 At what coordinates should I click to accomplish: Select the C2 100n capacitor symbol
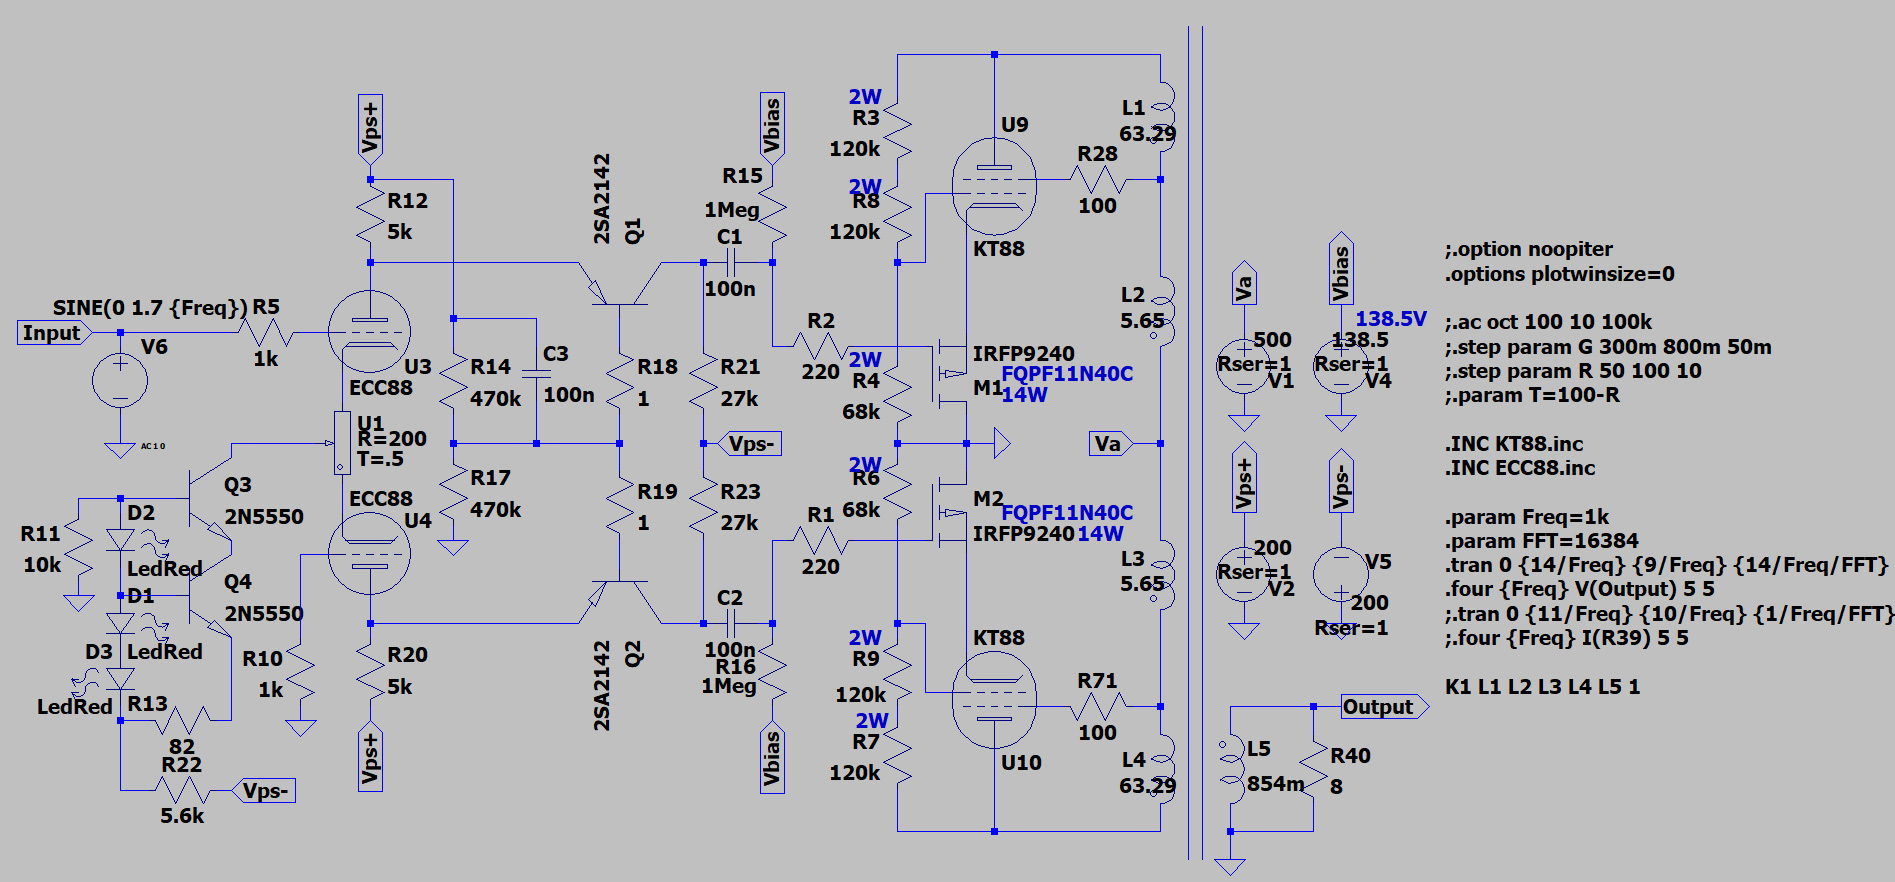coord(731,624)
